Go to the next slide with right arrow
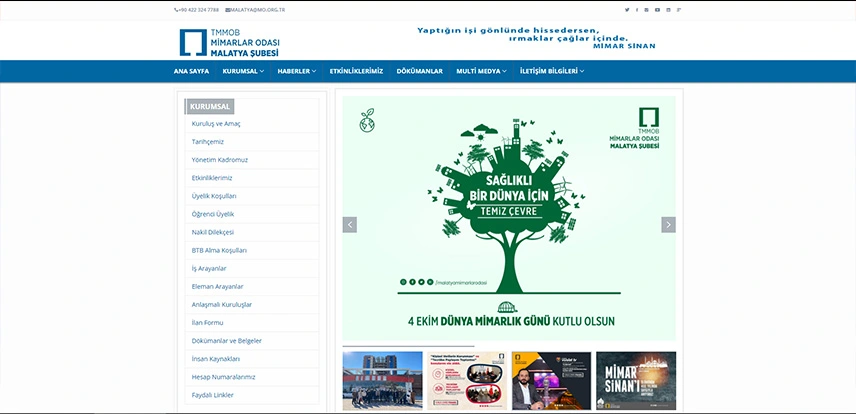This screenshot has width=856, height=414. (x=668, y=225)
